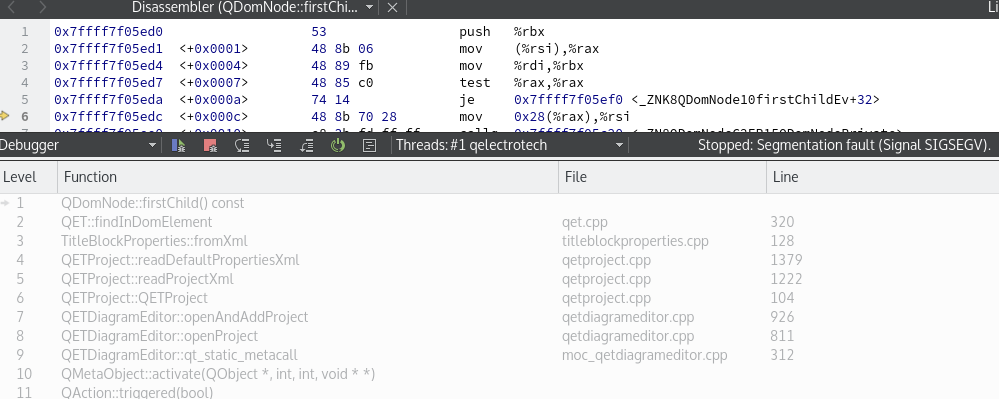This screenshot has width=999, height=399.
Task: Click the push %rbx instruction line
Action: coord(502,32)
